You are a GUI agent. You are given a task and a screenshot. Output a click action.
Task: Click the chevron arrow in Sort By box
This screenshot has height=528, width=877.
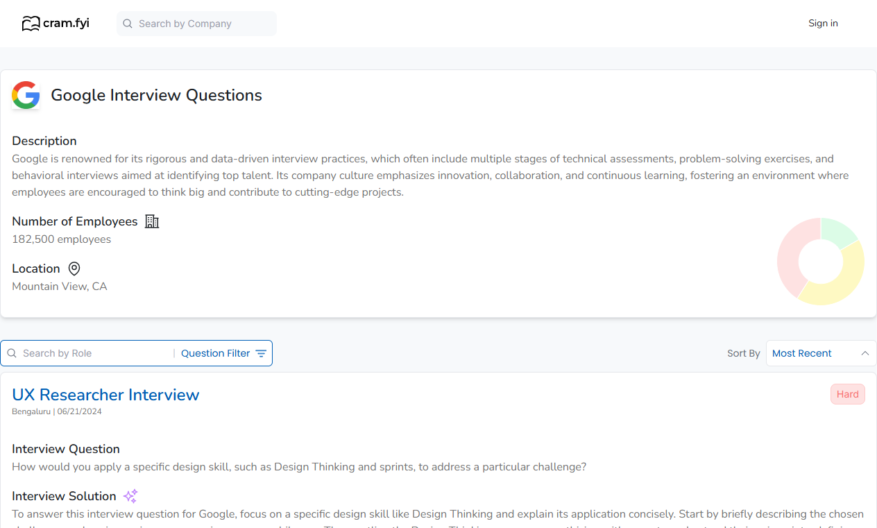(x=865, y=353)
